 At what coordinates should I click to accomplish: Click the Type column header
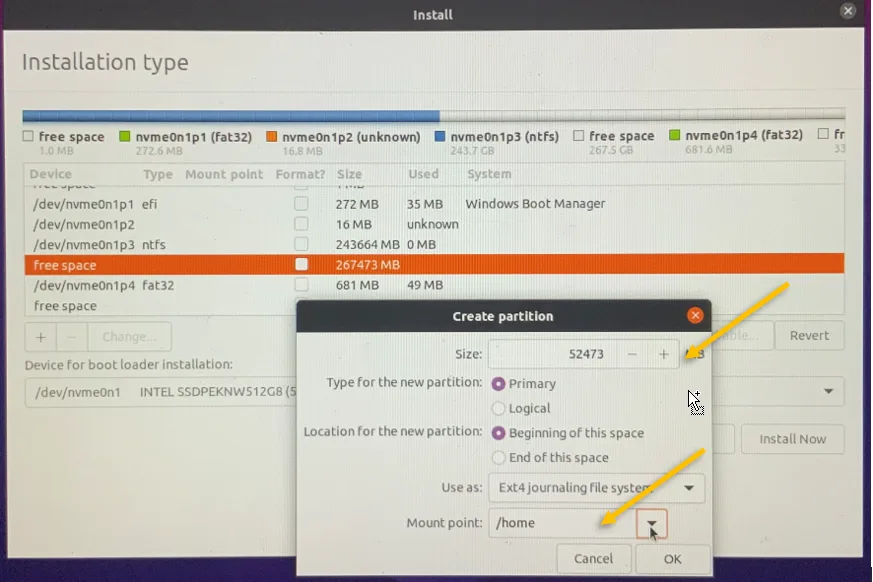pyautogui.click(x=158, y=174)
